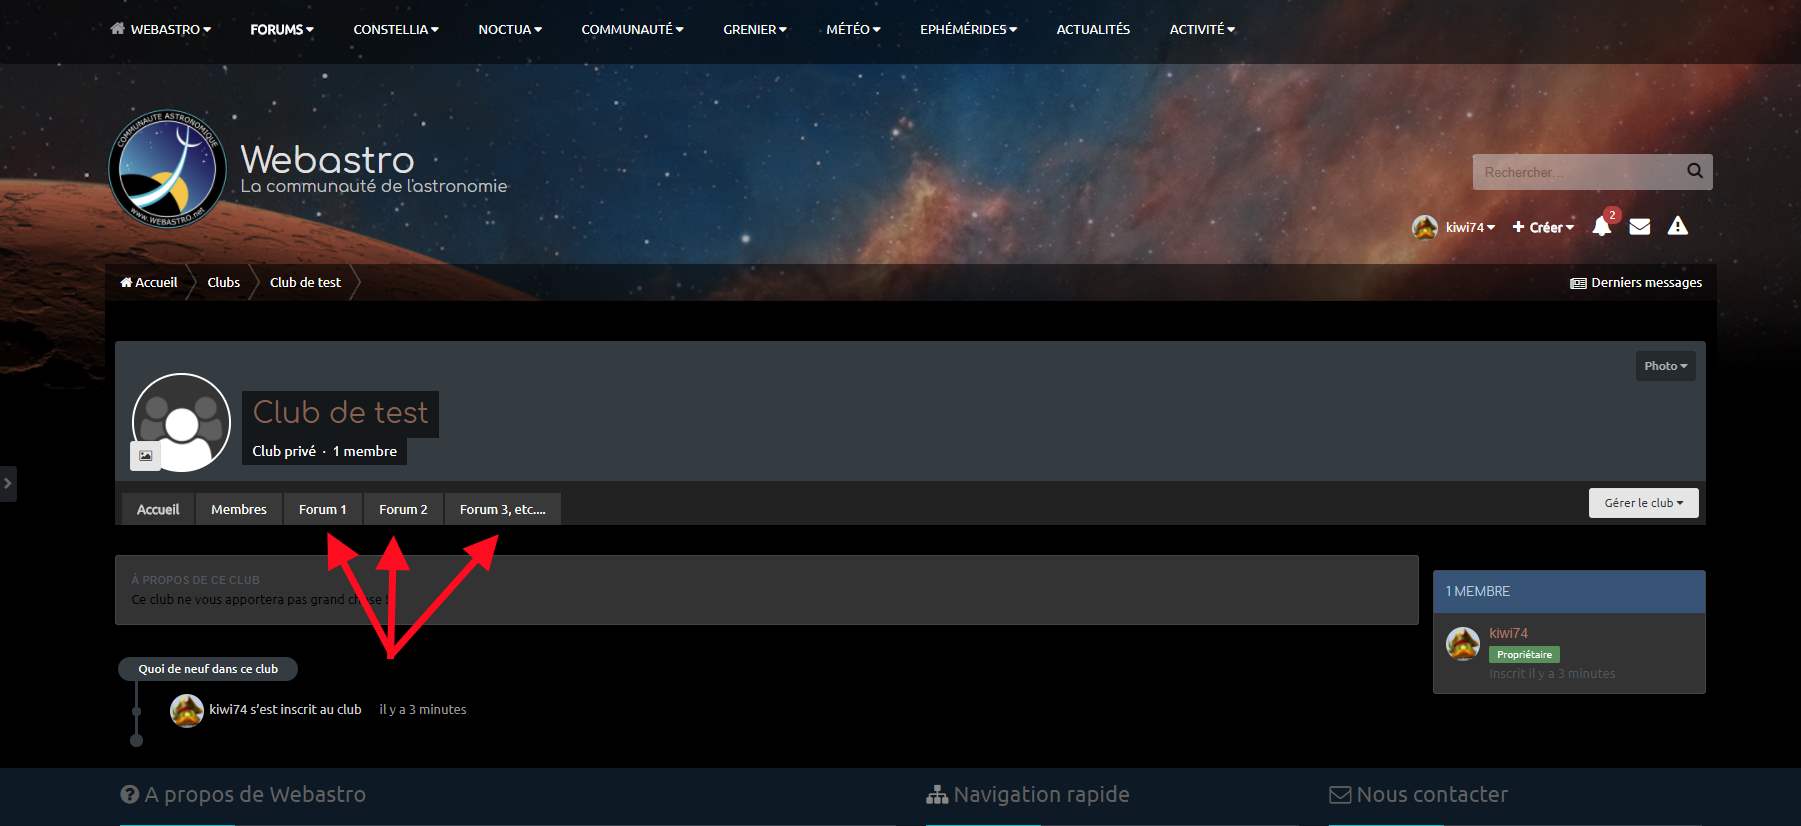The width and height of the screenshot is (1801, 826).
Task: Change club photo via small image icon
Action: 146,456
